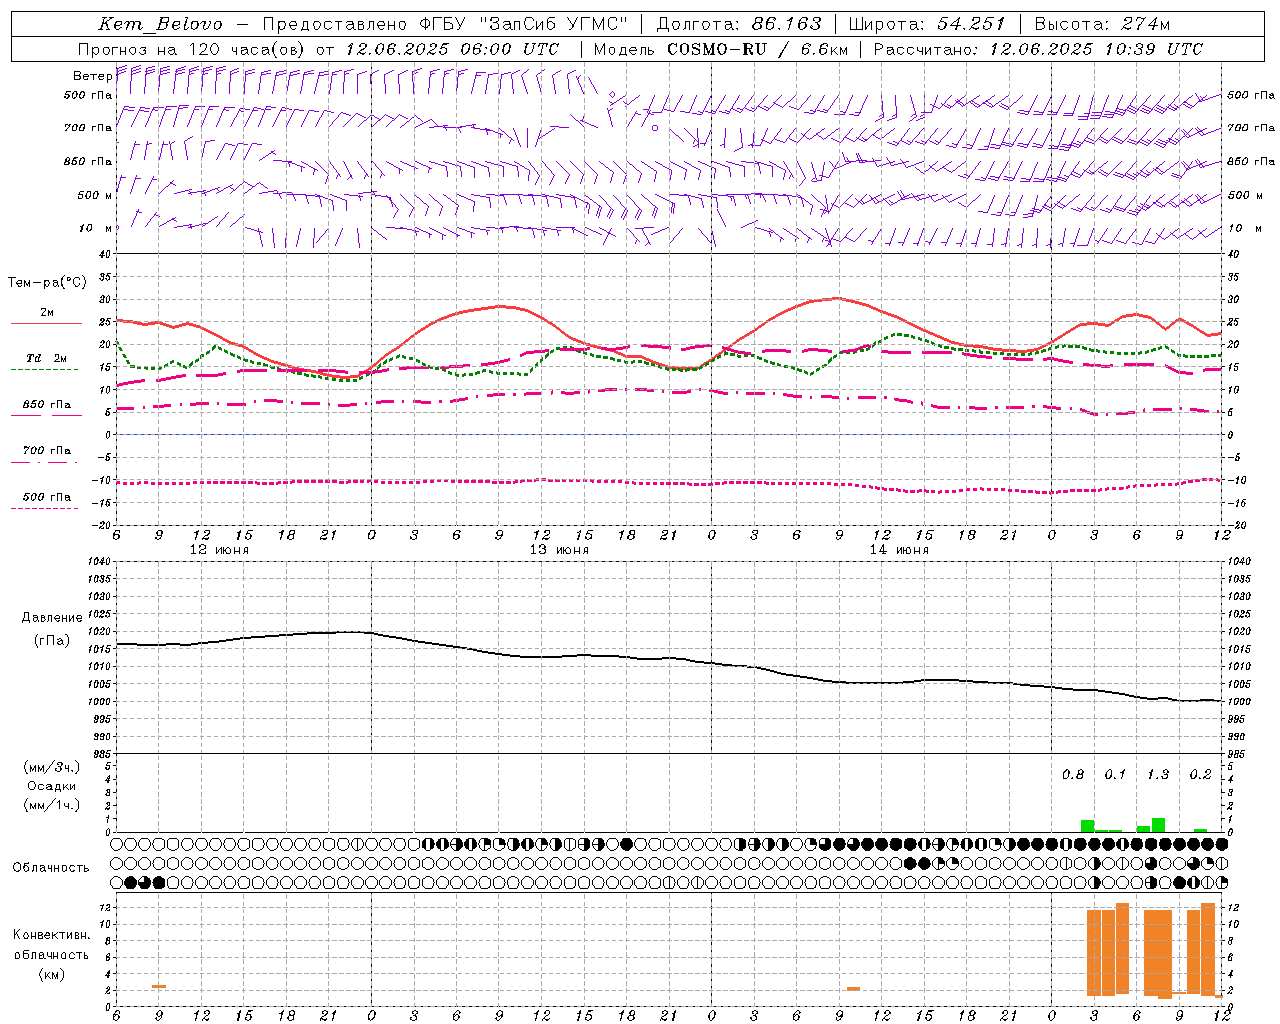Select the Конвективн. label text
This screenshot has width=1280, height=1024.
[x=52, y=935]
